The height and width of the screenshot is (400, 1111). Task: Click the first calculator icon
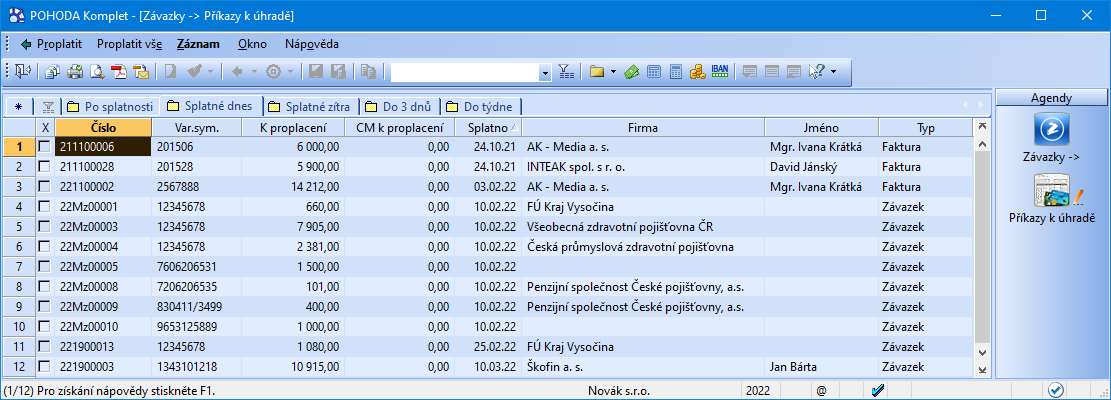coord(654,72)
